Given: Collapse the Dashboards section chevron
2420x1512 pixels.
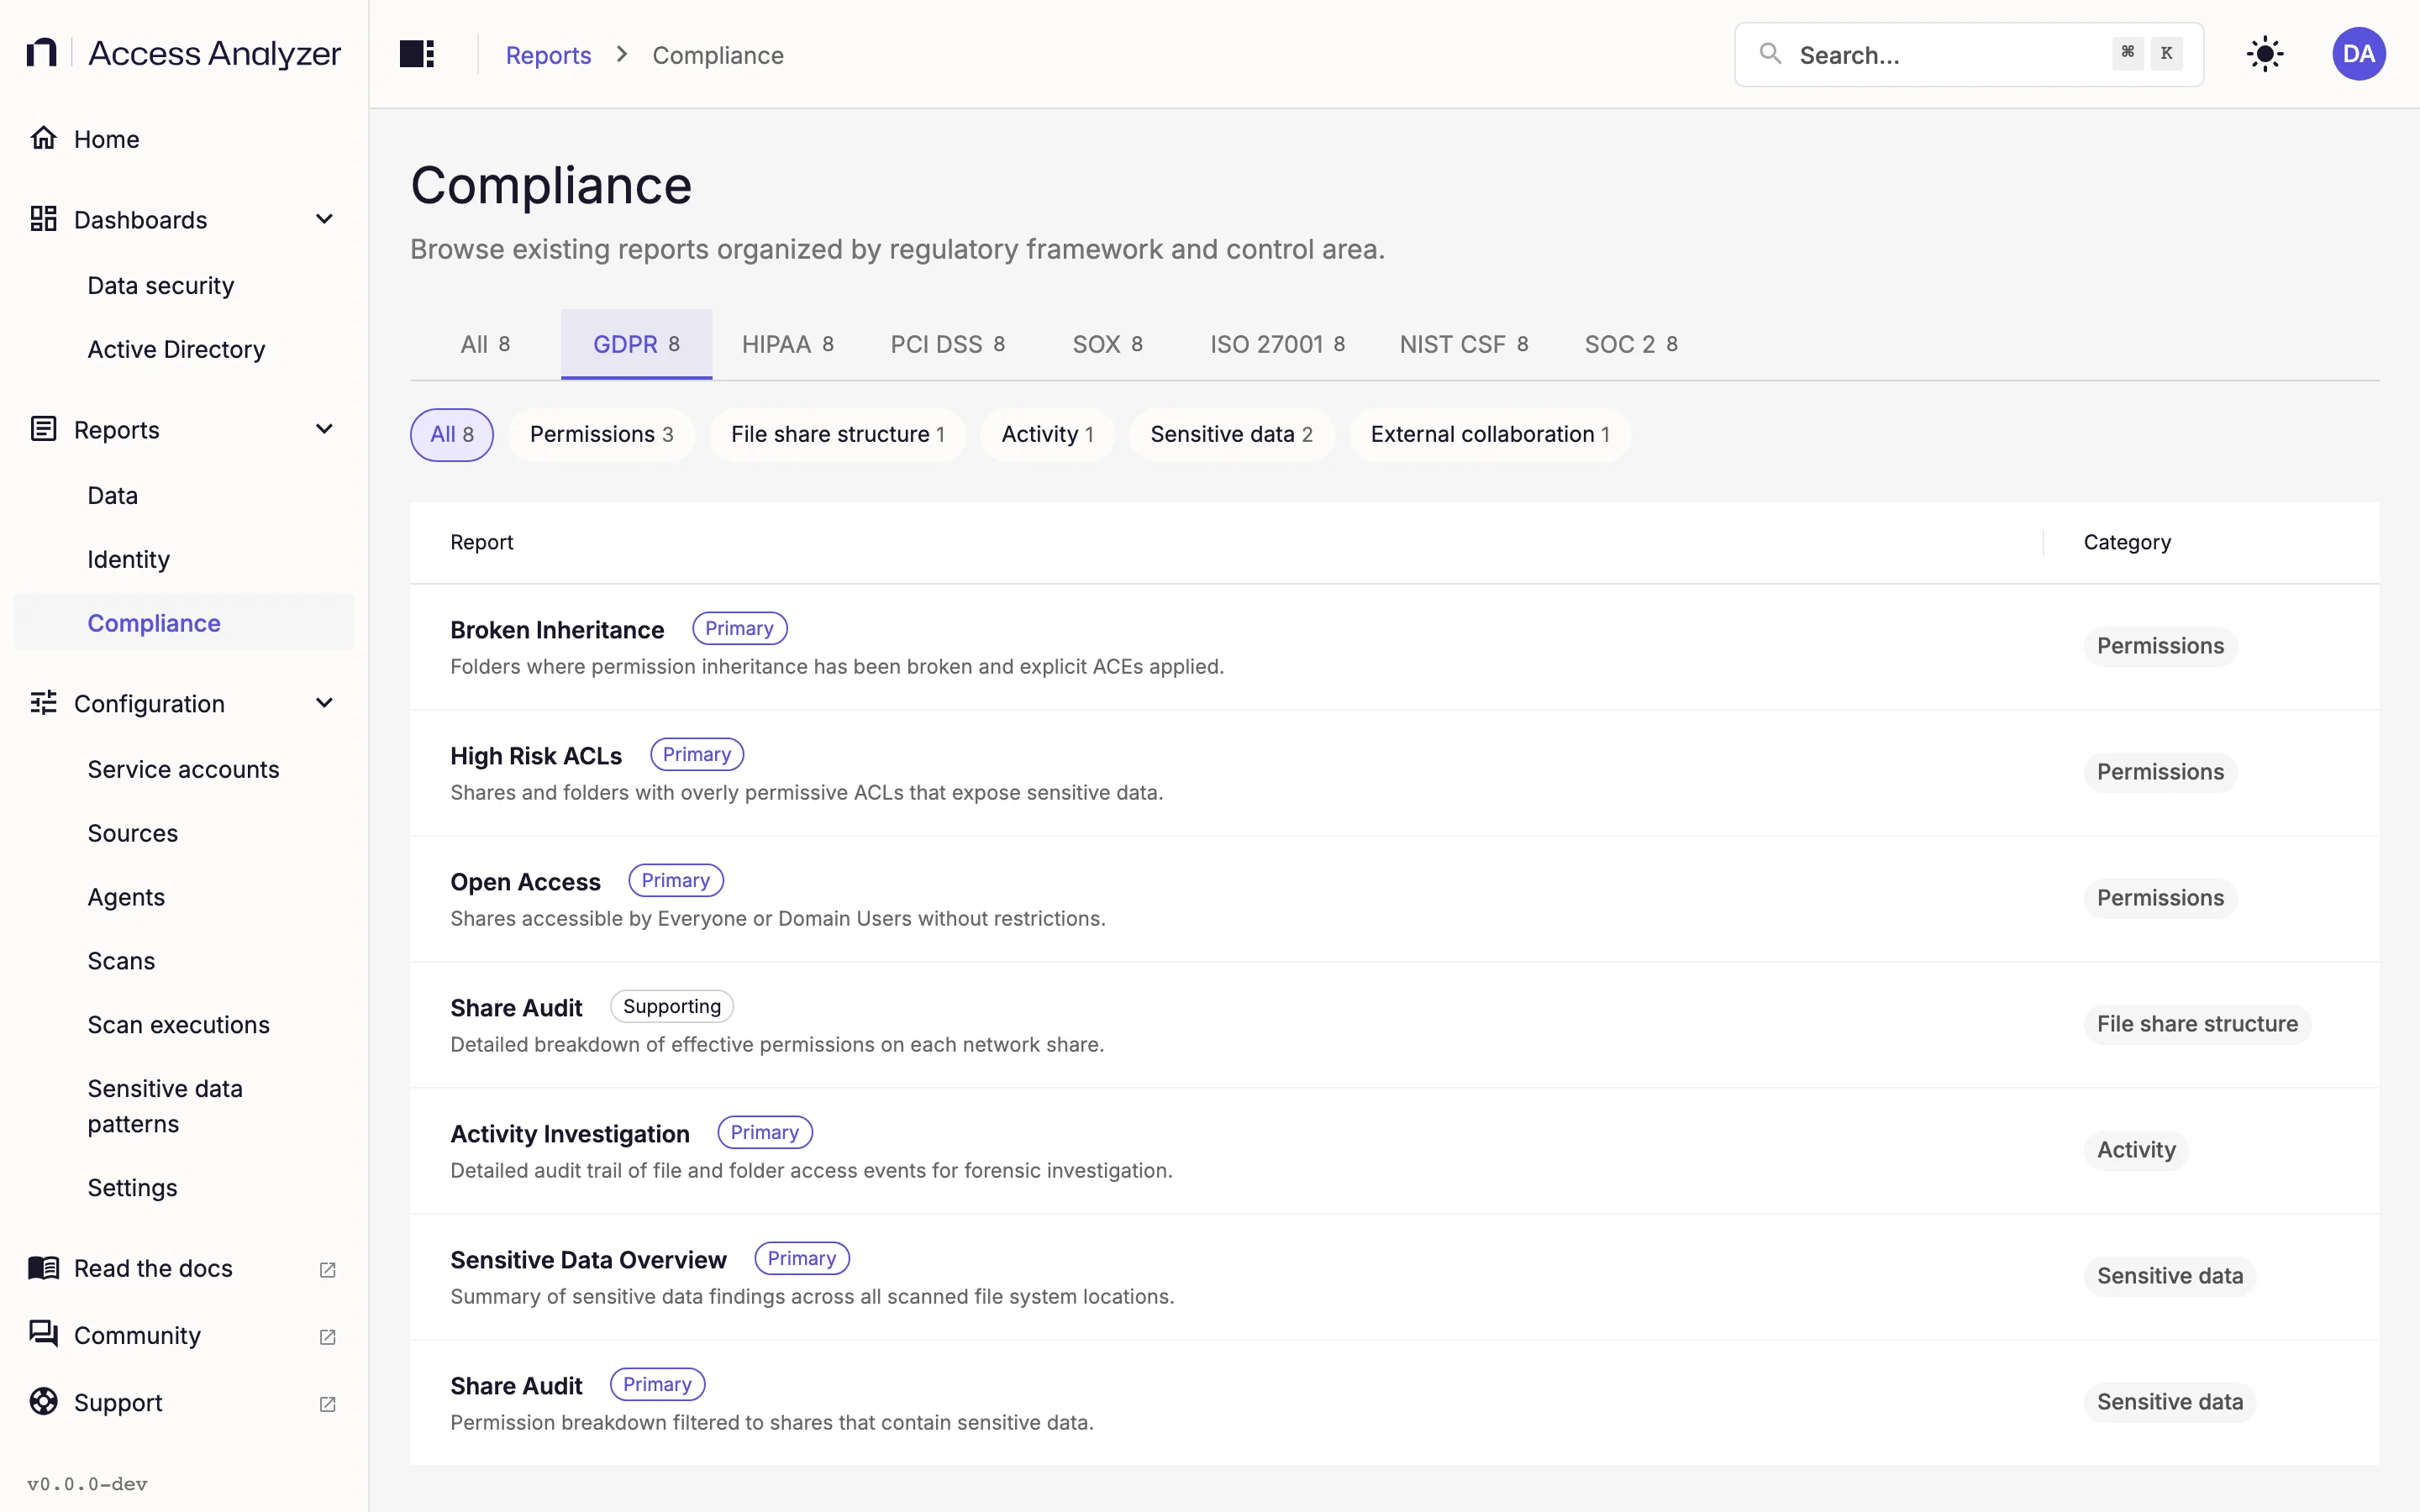Looking at the screenshot, I should [324, 219].
